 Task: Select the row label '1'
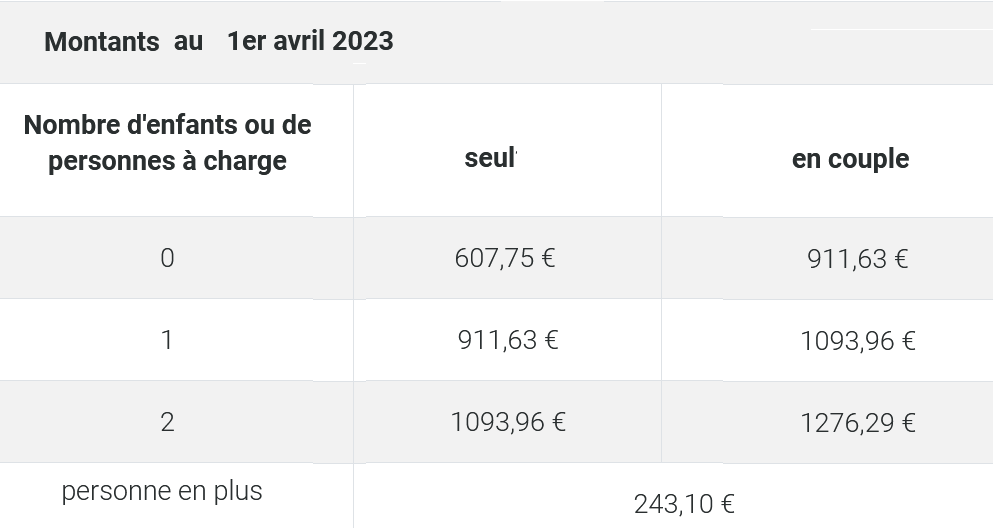(167, 340)
